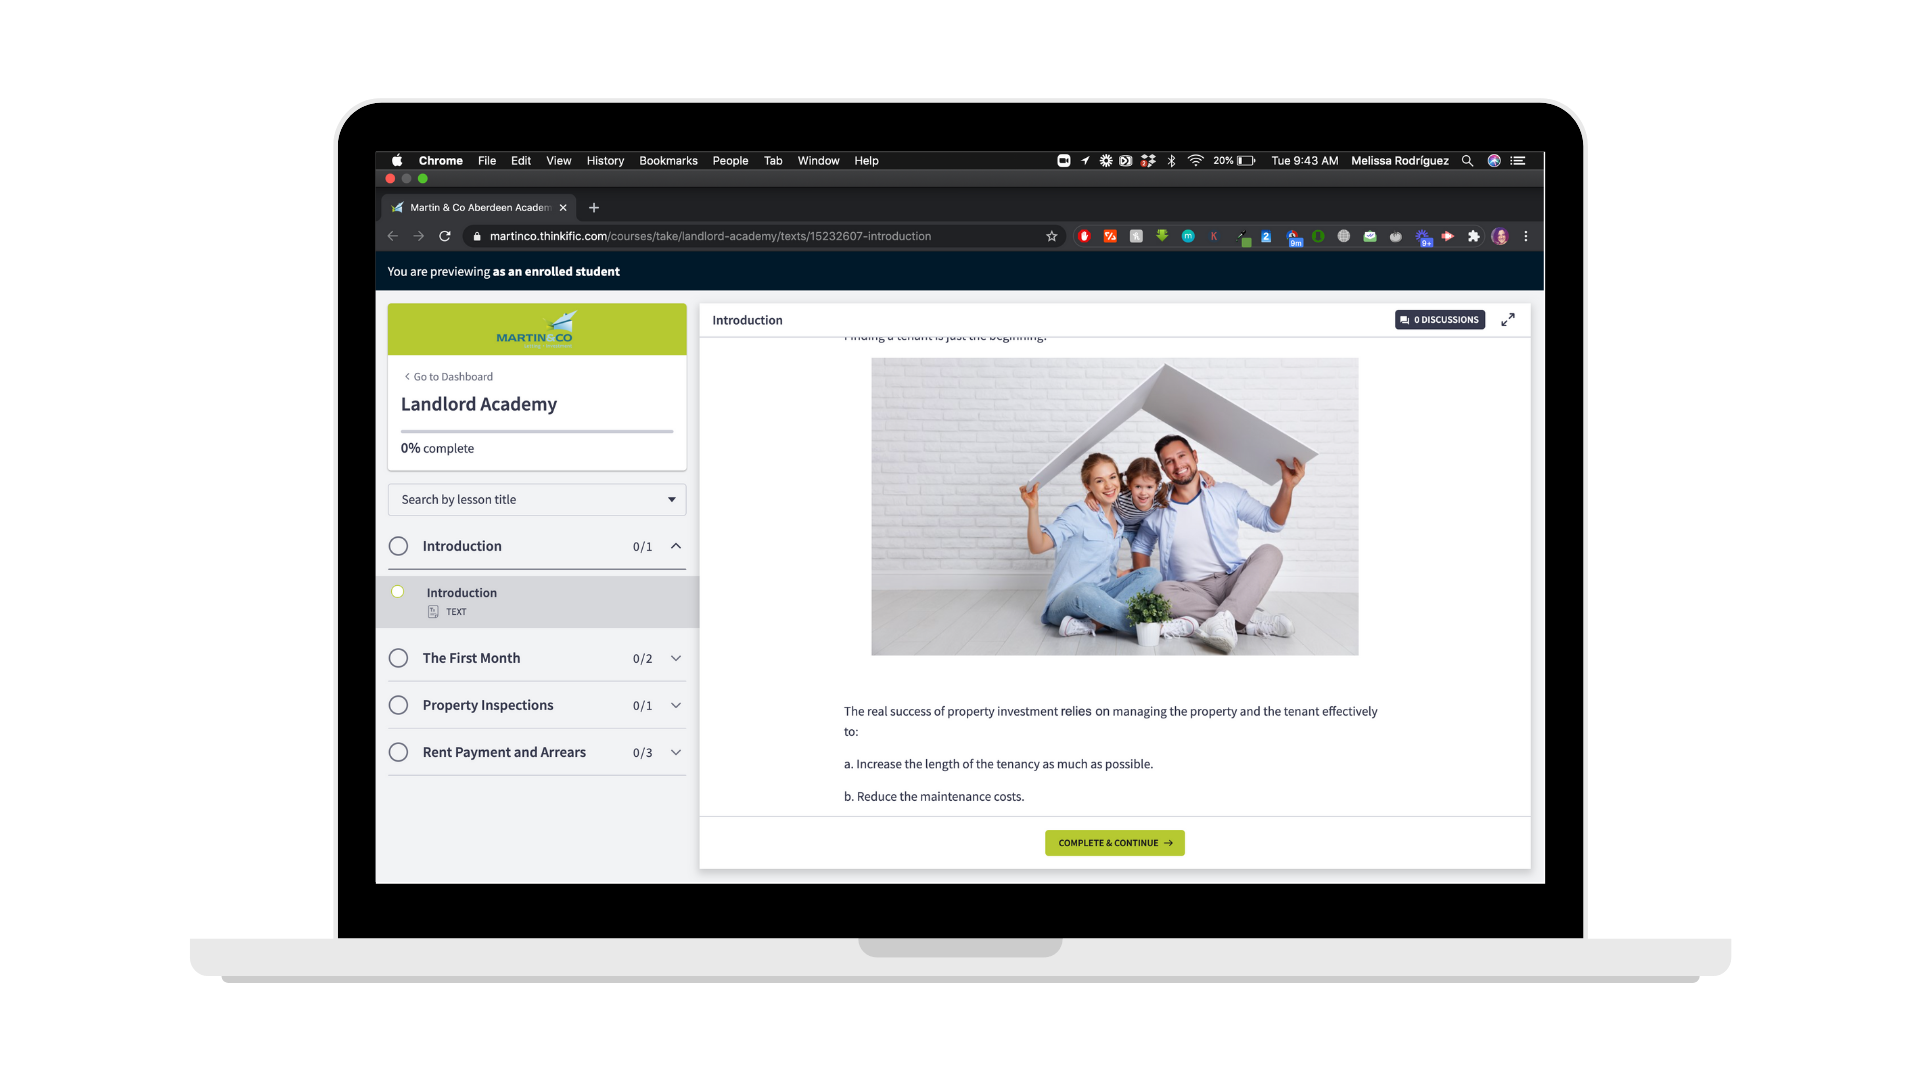The height and width of the screenshot is (1080, 1920).
Task: Expand Rent Payment and Arrears chapter
Action: [676, 752]
